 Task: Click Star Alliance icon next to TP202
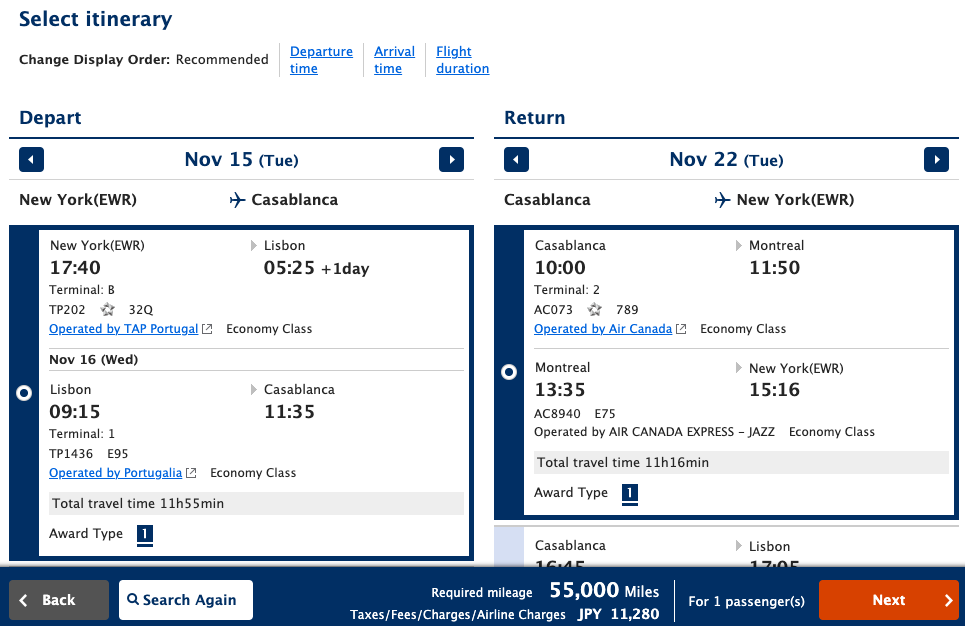click(x=108, y=310)
